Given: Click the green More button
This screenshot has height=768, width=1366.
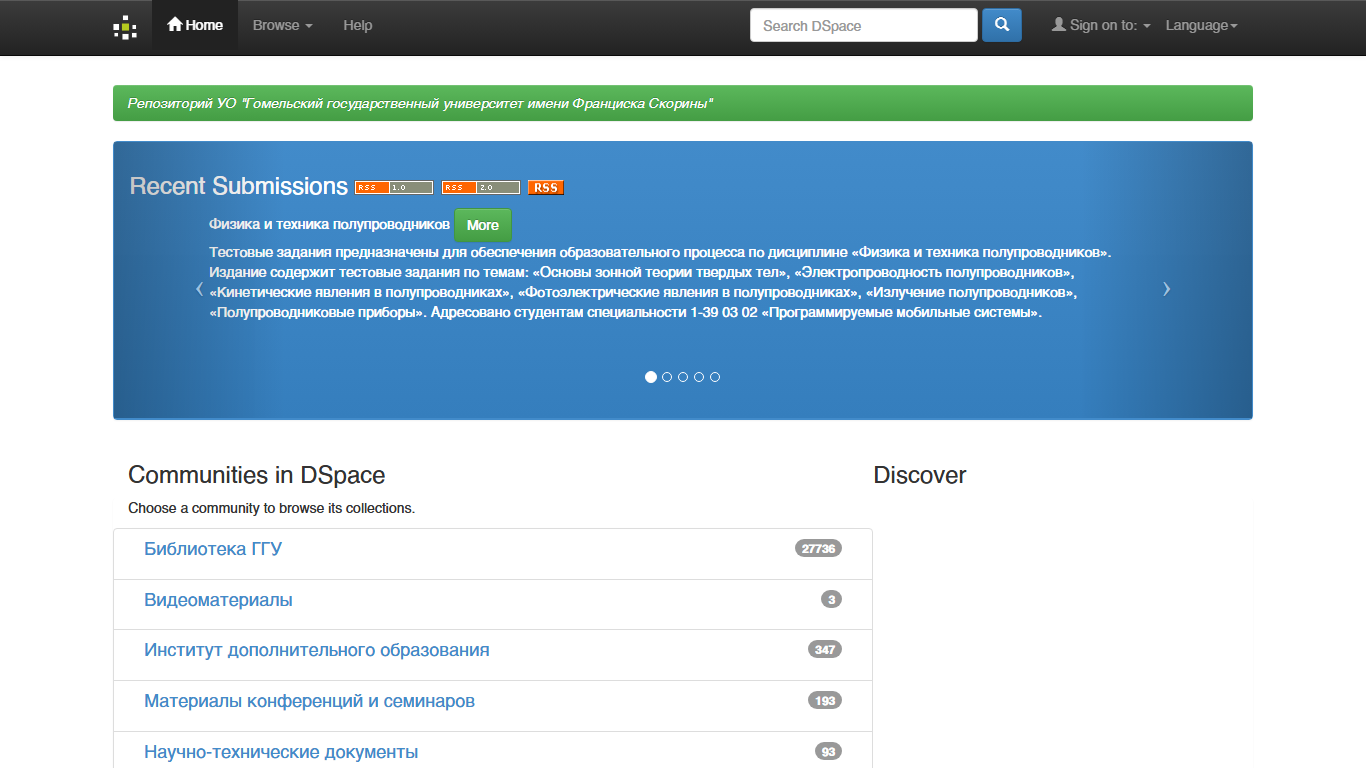Looking at the screenshot, I should [x=483, y=225].
